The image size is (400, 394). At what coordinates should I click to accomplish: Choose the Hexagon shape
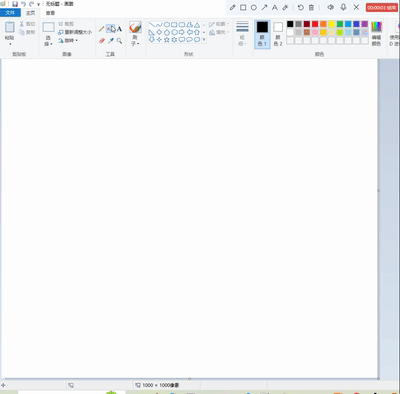[x=174, y=32]
